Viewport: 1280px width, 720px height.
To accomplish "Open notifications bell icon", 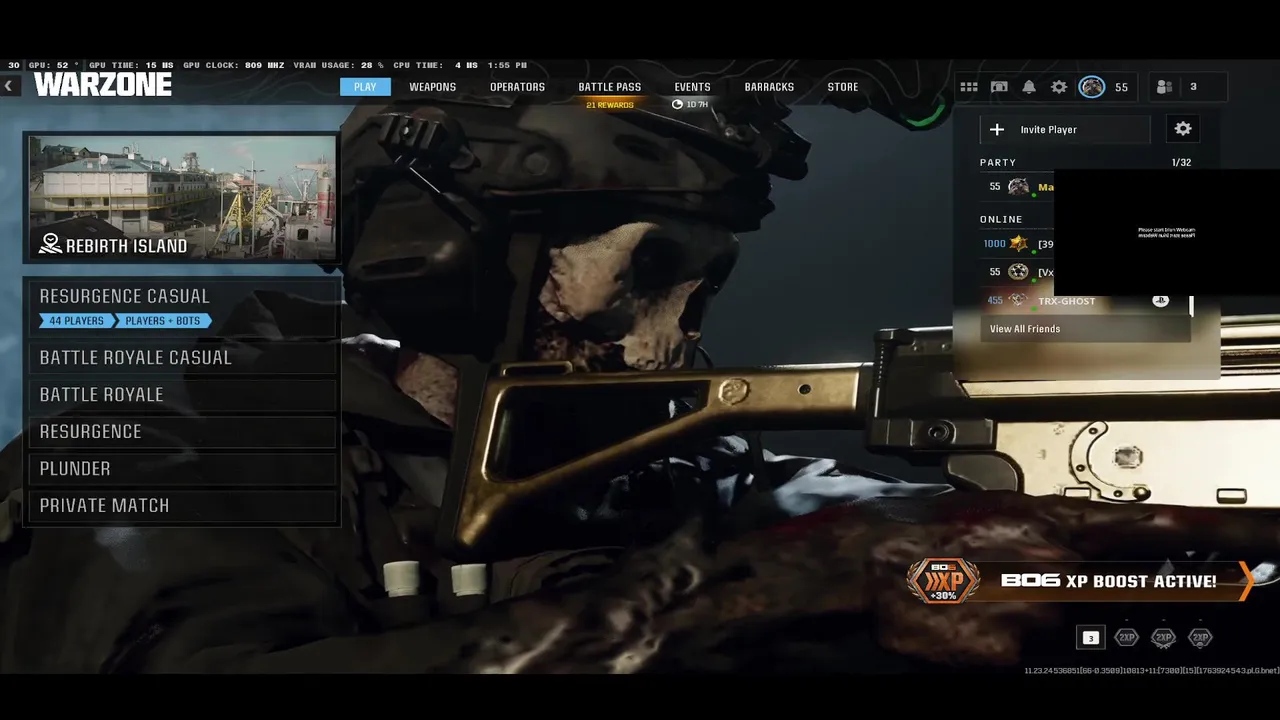I will point(1029,87).
